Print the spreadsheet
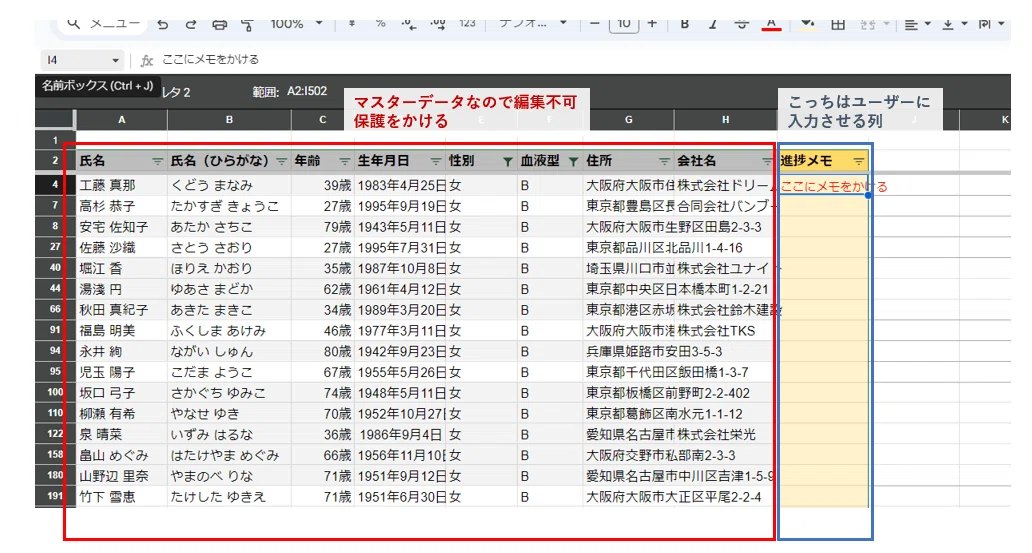This screenshot has height=553, width=1032. (219, 24)
